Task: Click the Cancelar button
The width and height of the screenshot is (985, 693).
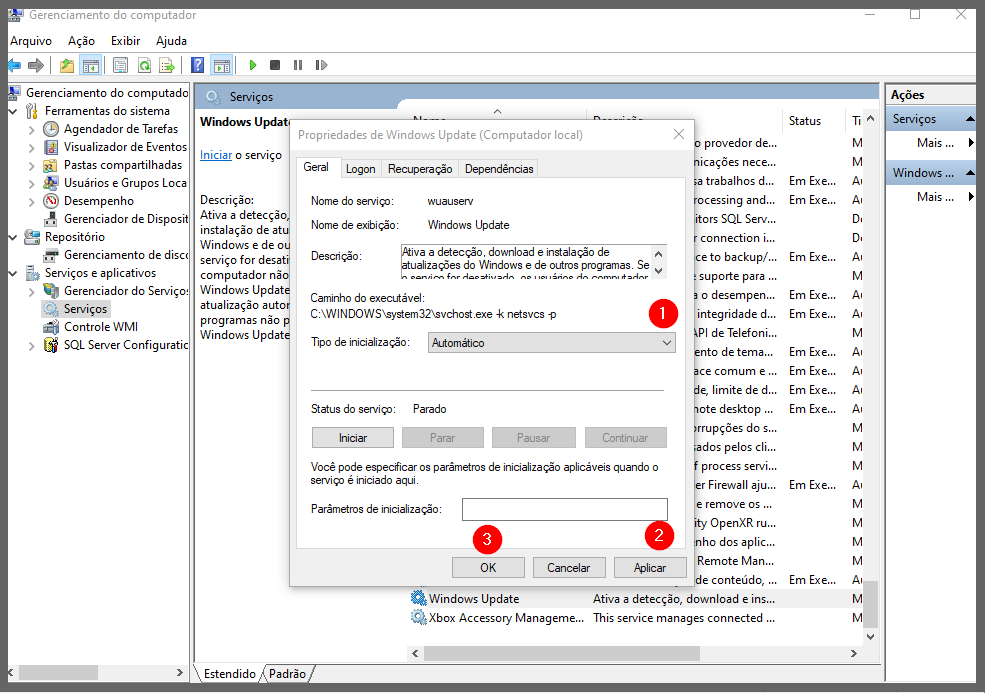Action: pos(569,568)
